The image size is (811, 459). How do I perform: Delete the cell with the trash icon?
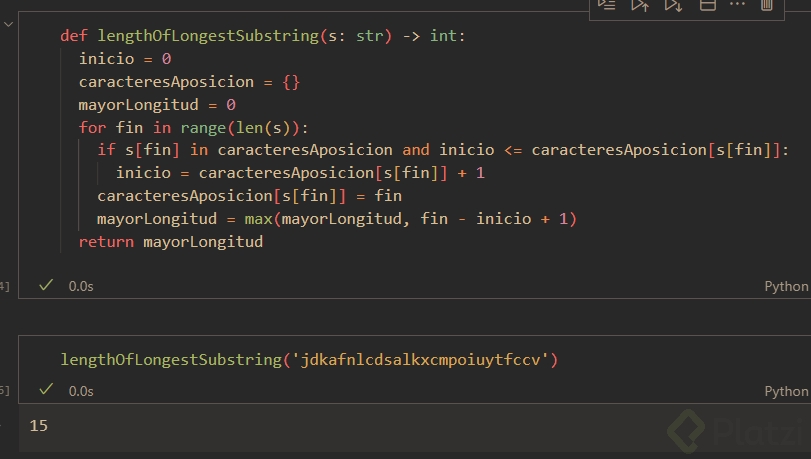[x=767, y=5]
